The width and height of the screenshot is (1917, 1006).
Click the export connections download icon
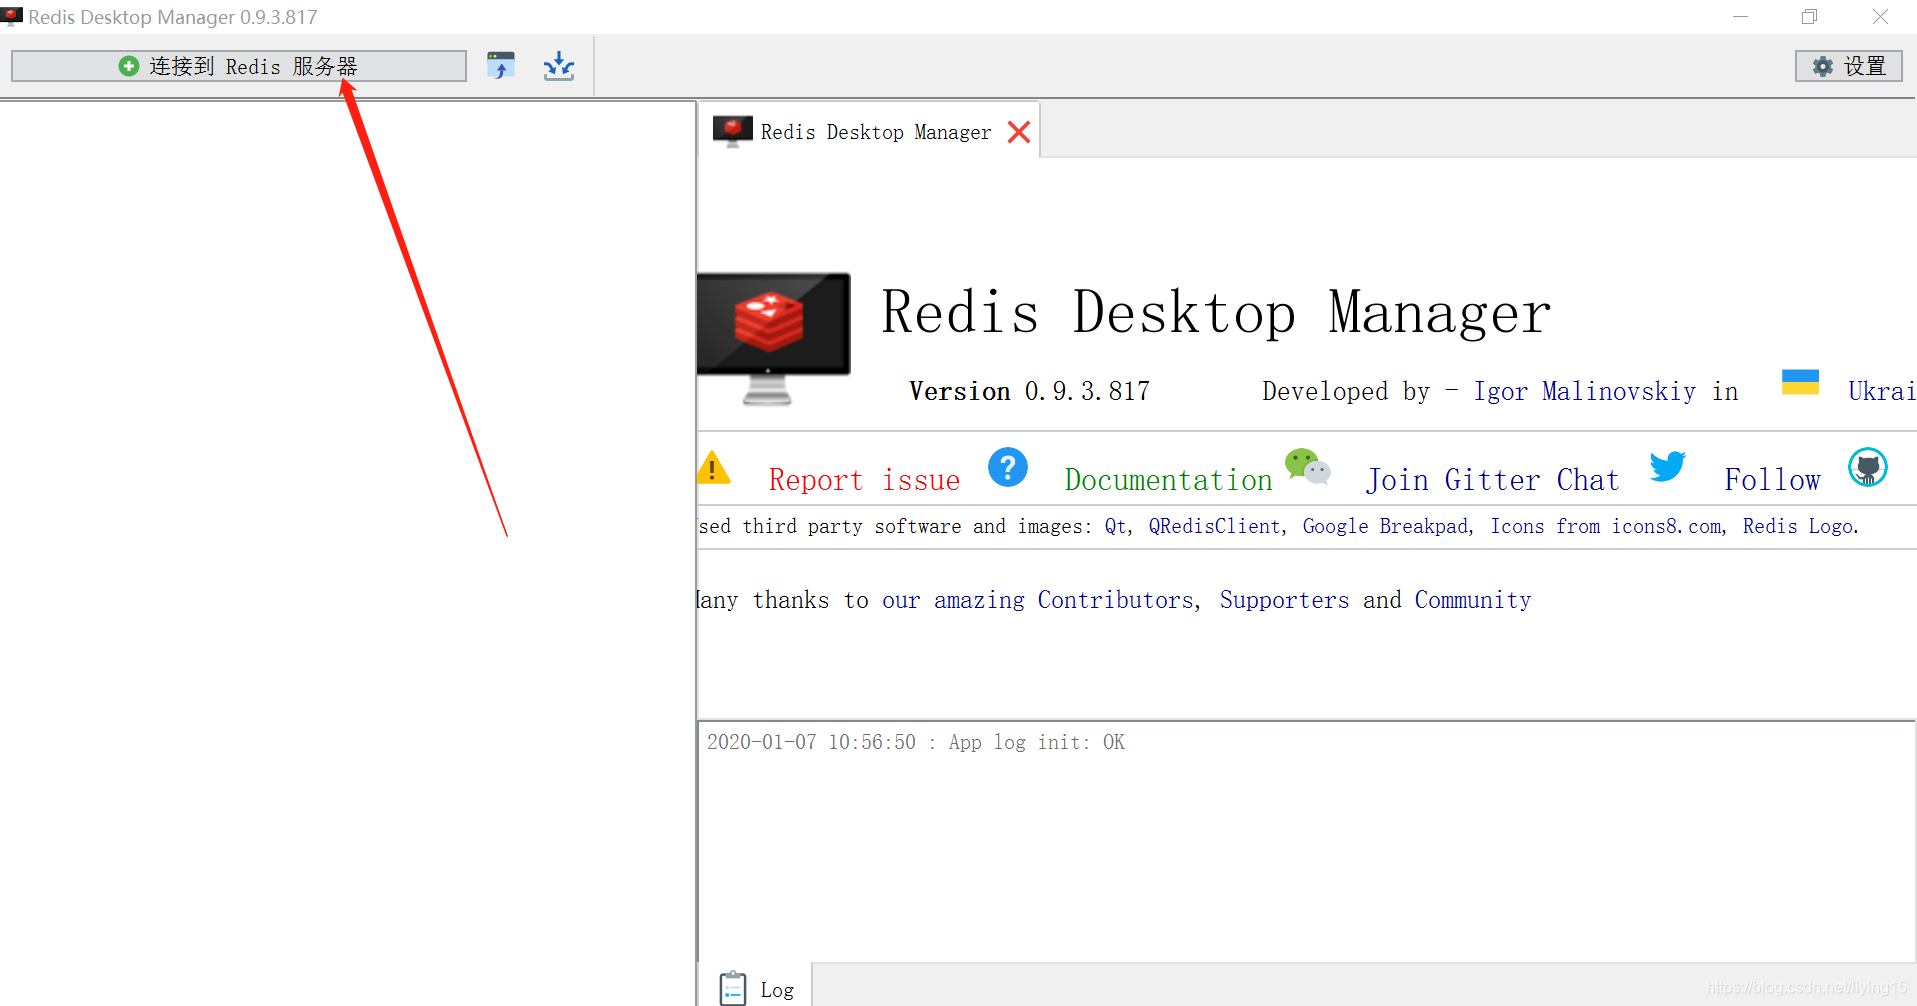pyautogui.click(x=559, y=66)
